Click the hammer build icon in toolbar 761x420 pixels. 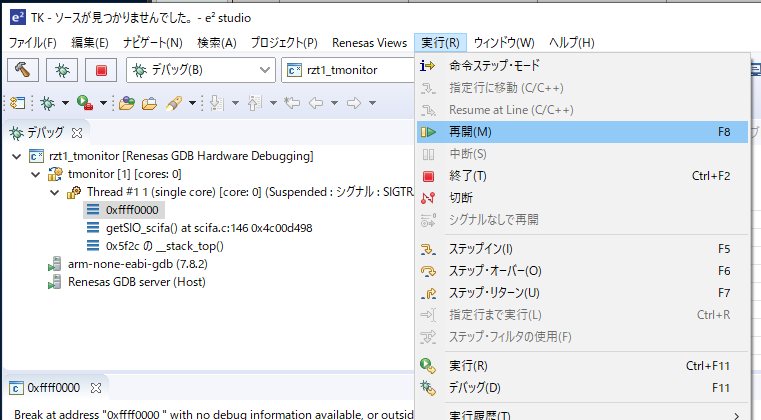23,70
